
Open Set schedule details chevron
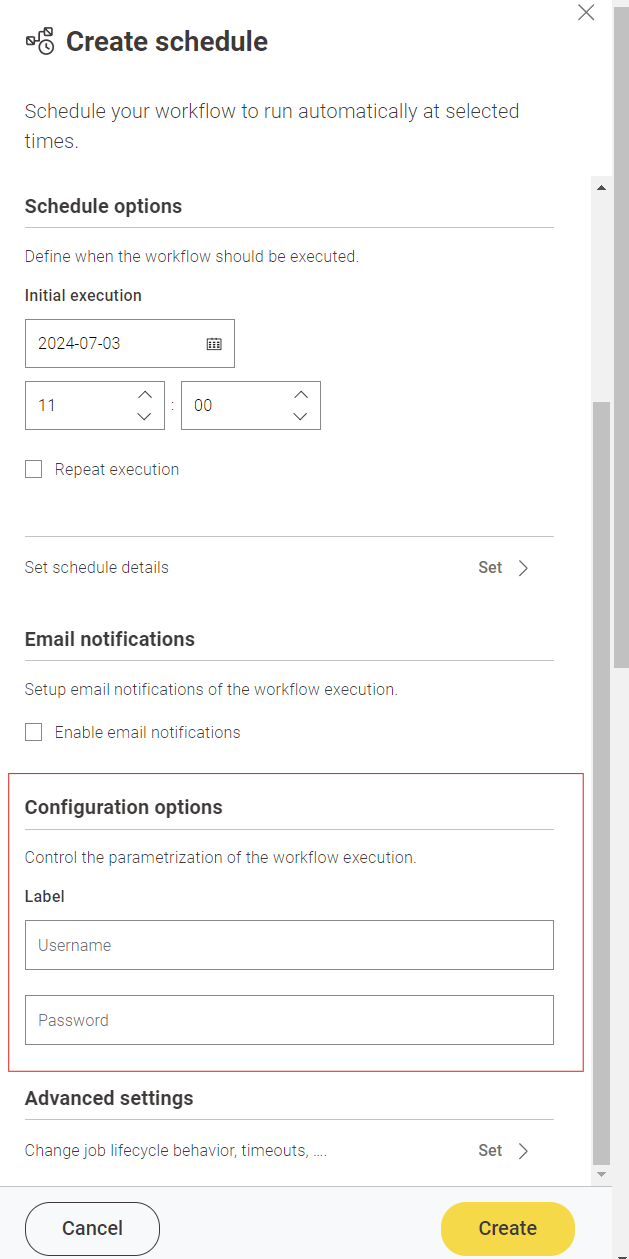523,568
